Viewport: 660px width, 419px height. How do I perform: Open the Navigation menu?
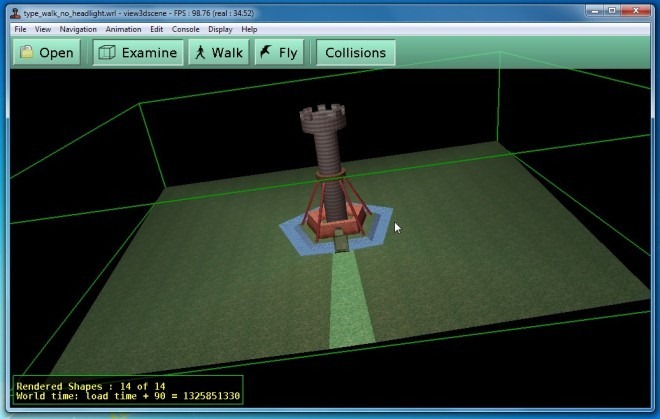coord(78,29)
